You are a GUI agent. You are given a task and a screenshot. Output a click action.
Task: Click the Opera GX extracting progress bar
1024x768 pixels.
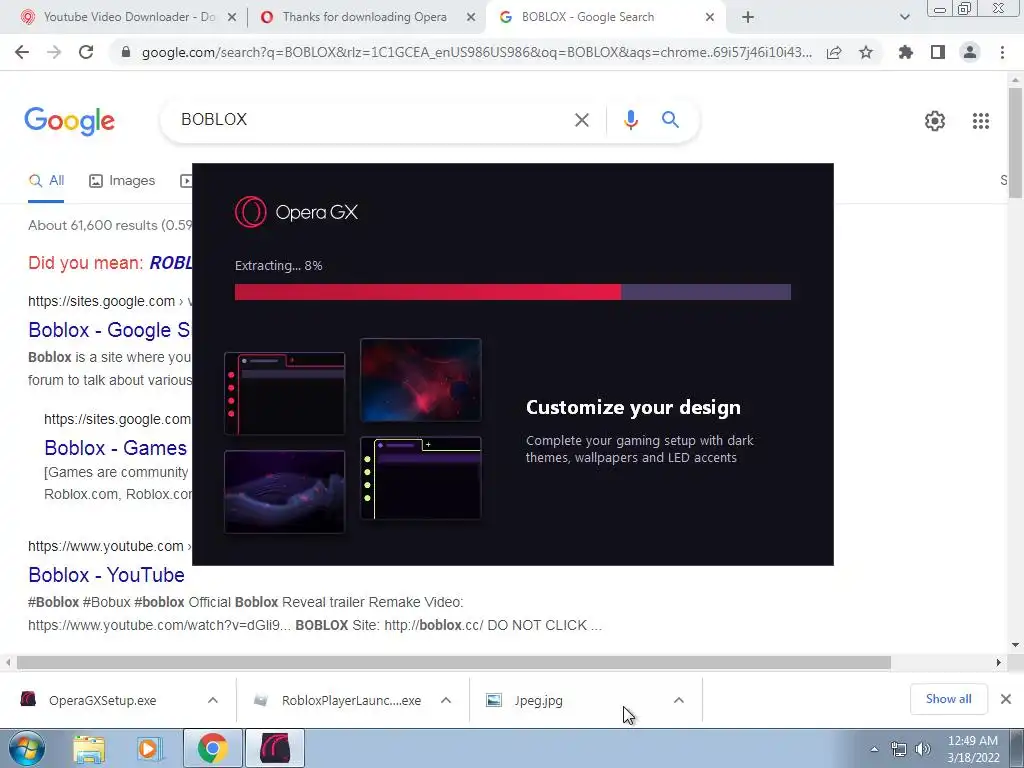[x=513, y=292]
